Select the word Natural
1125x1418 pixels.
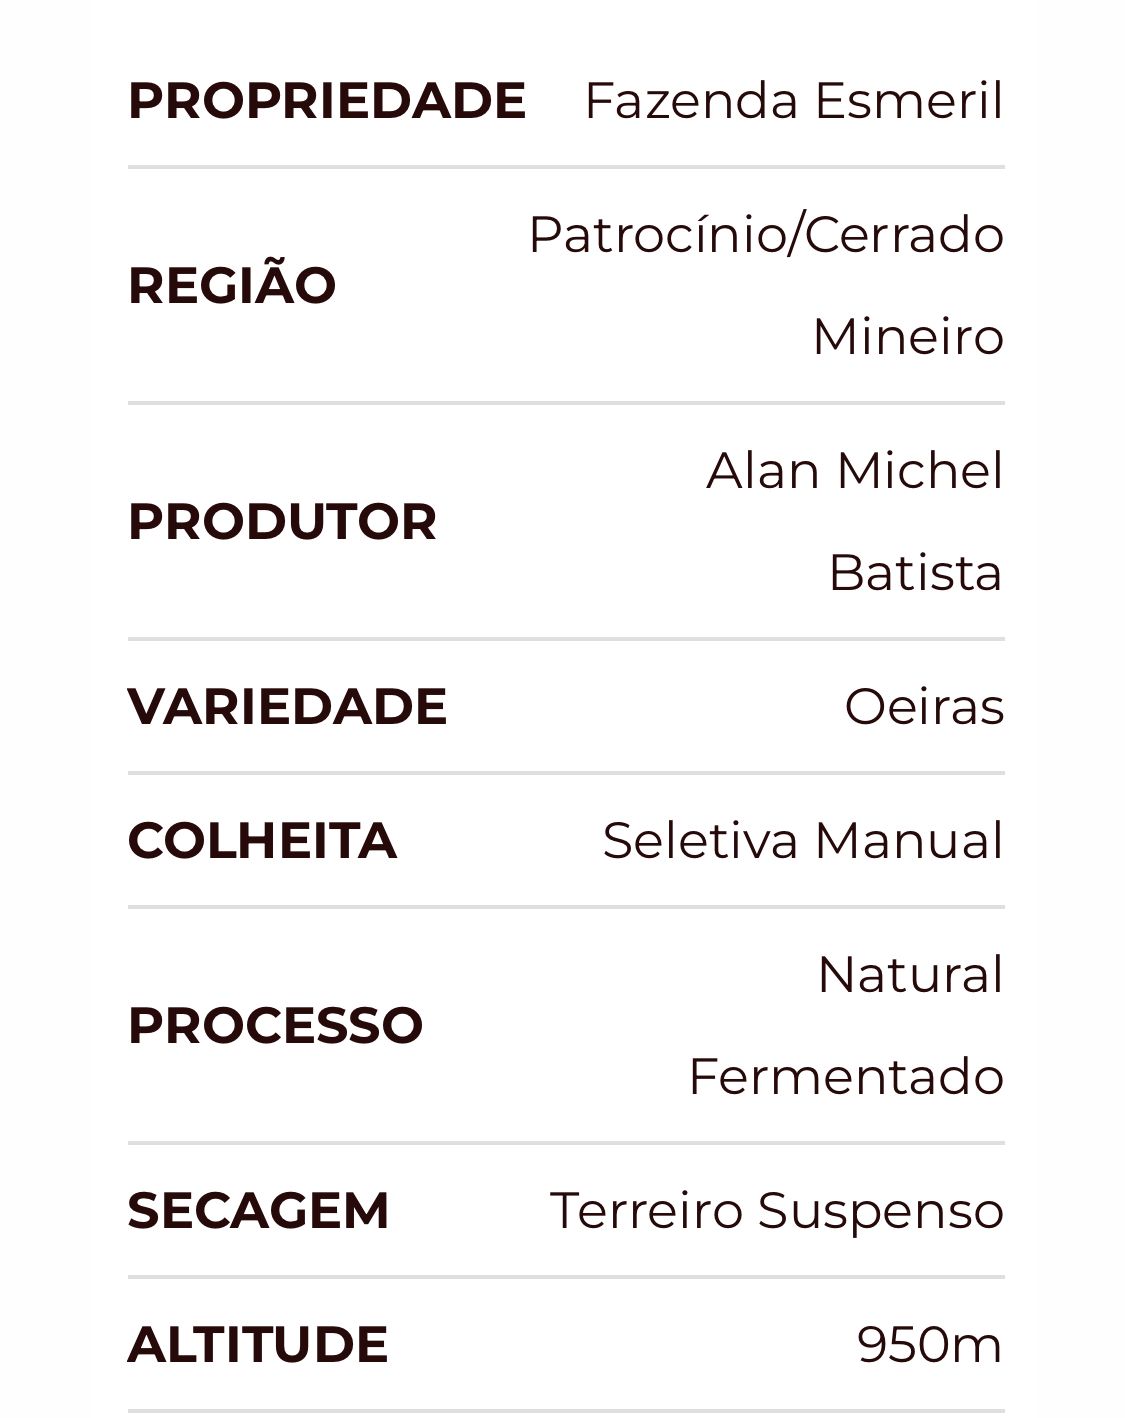pos(910,975)
